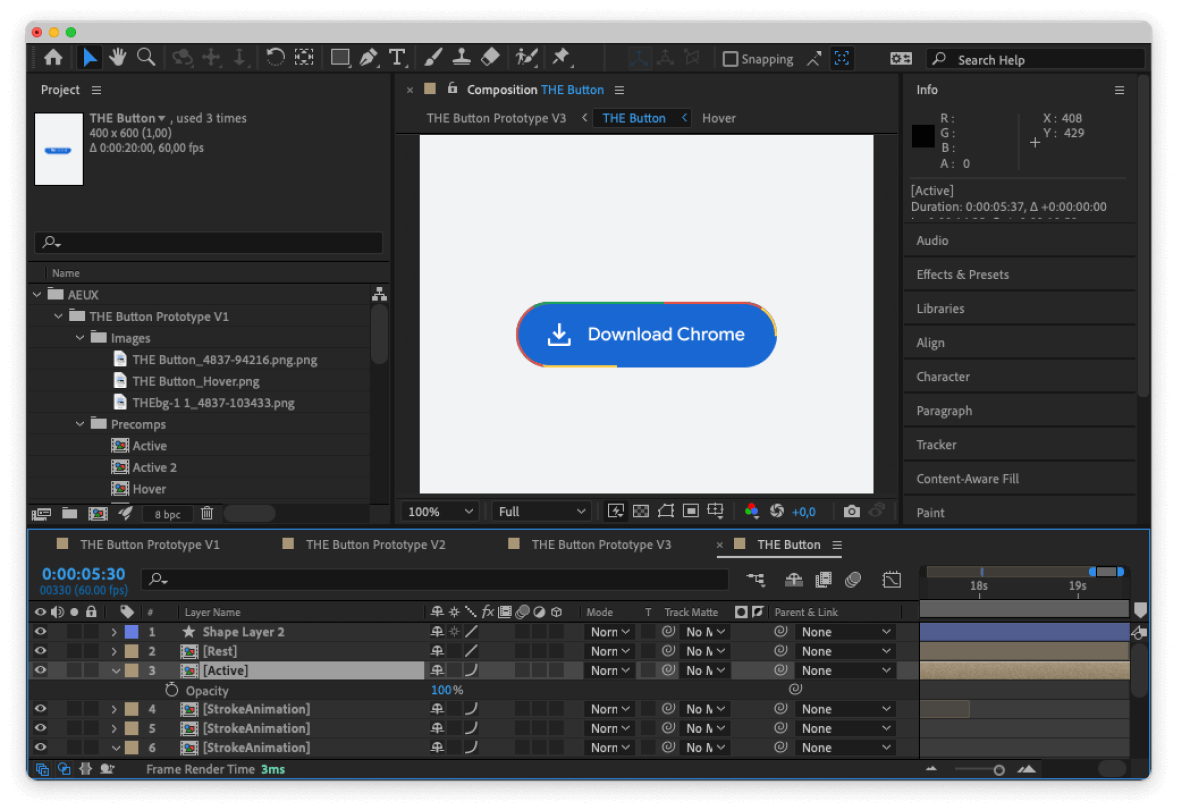
Task: Select the Puppet Pin tool
Action: (x=560, y=58)
